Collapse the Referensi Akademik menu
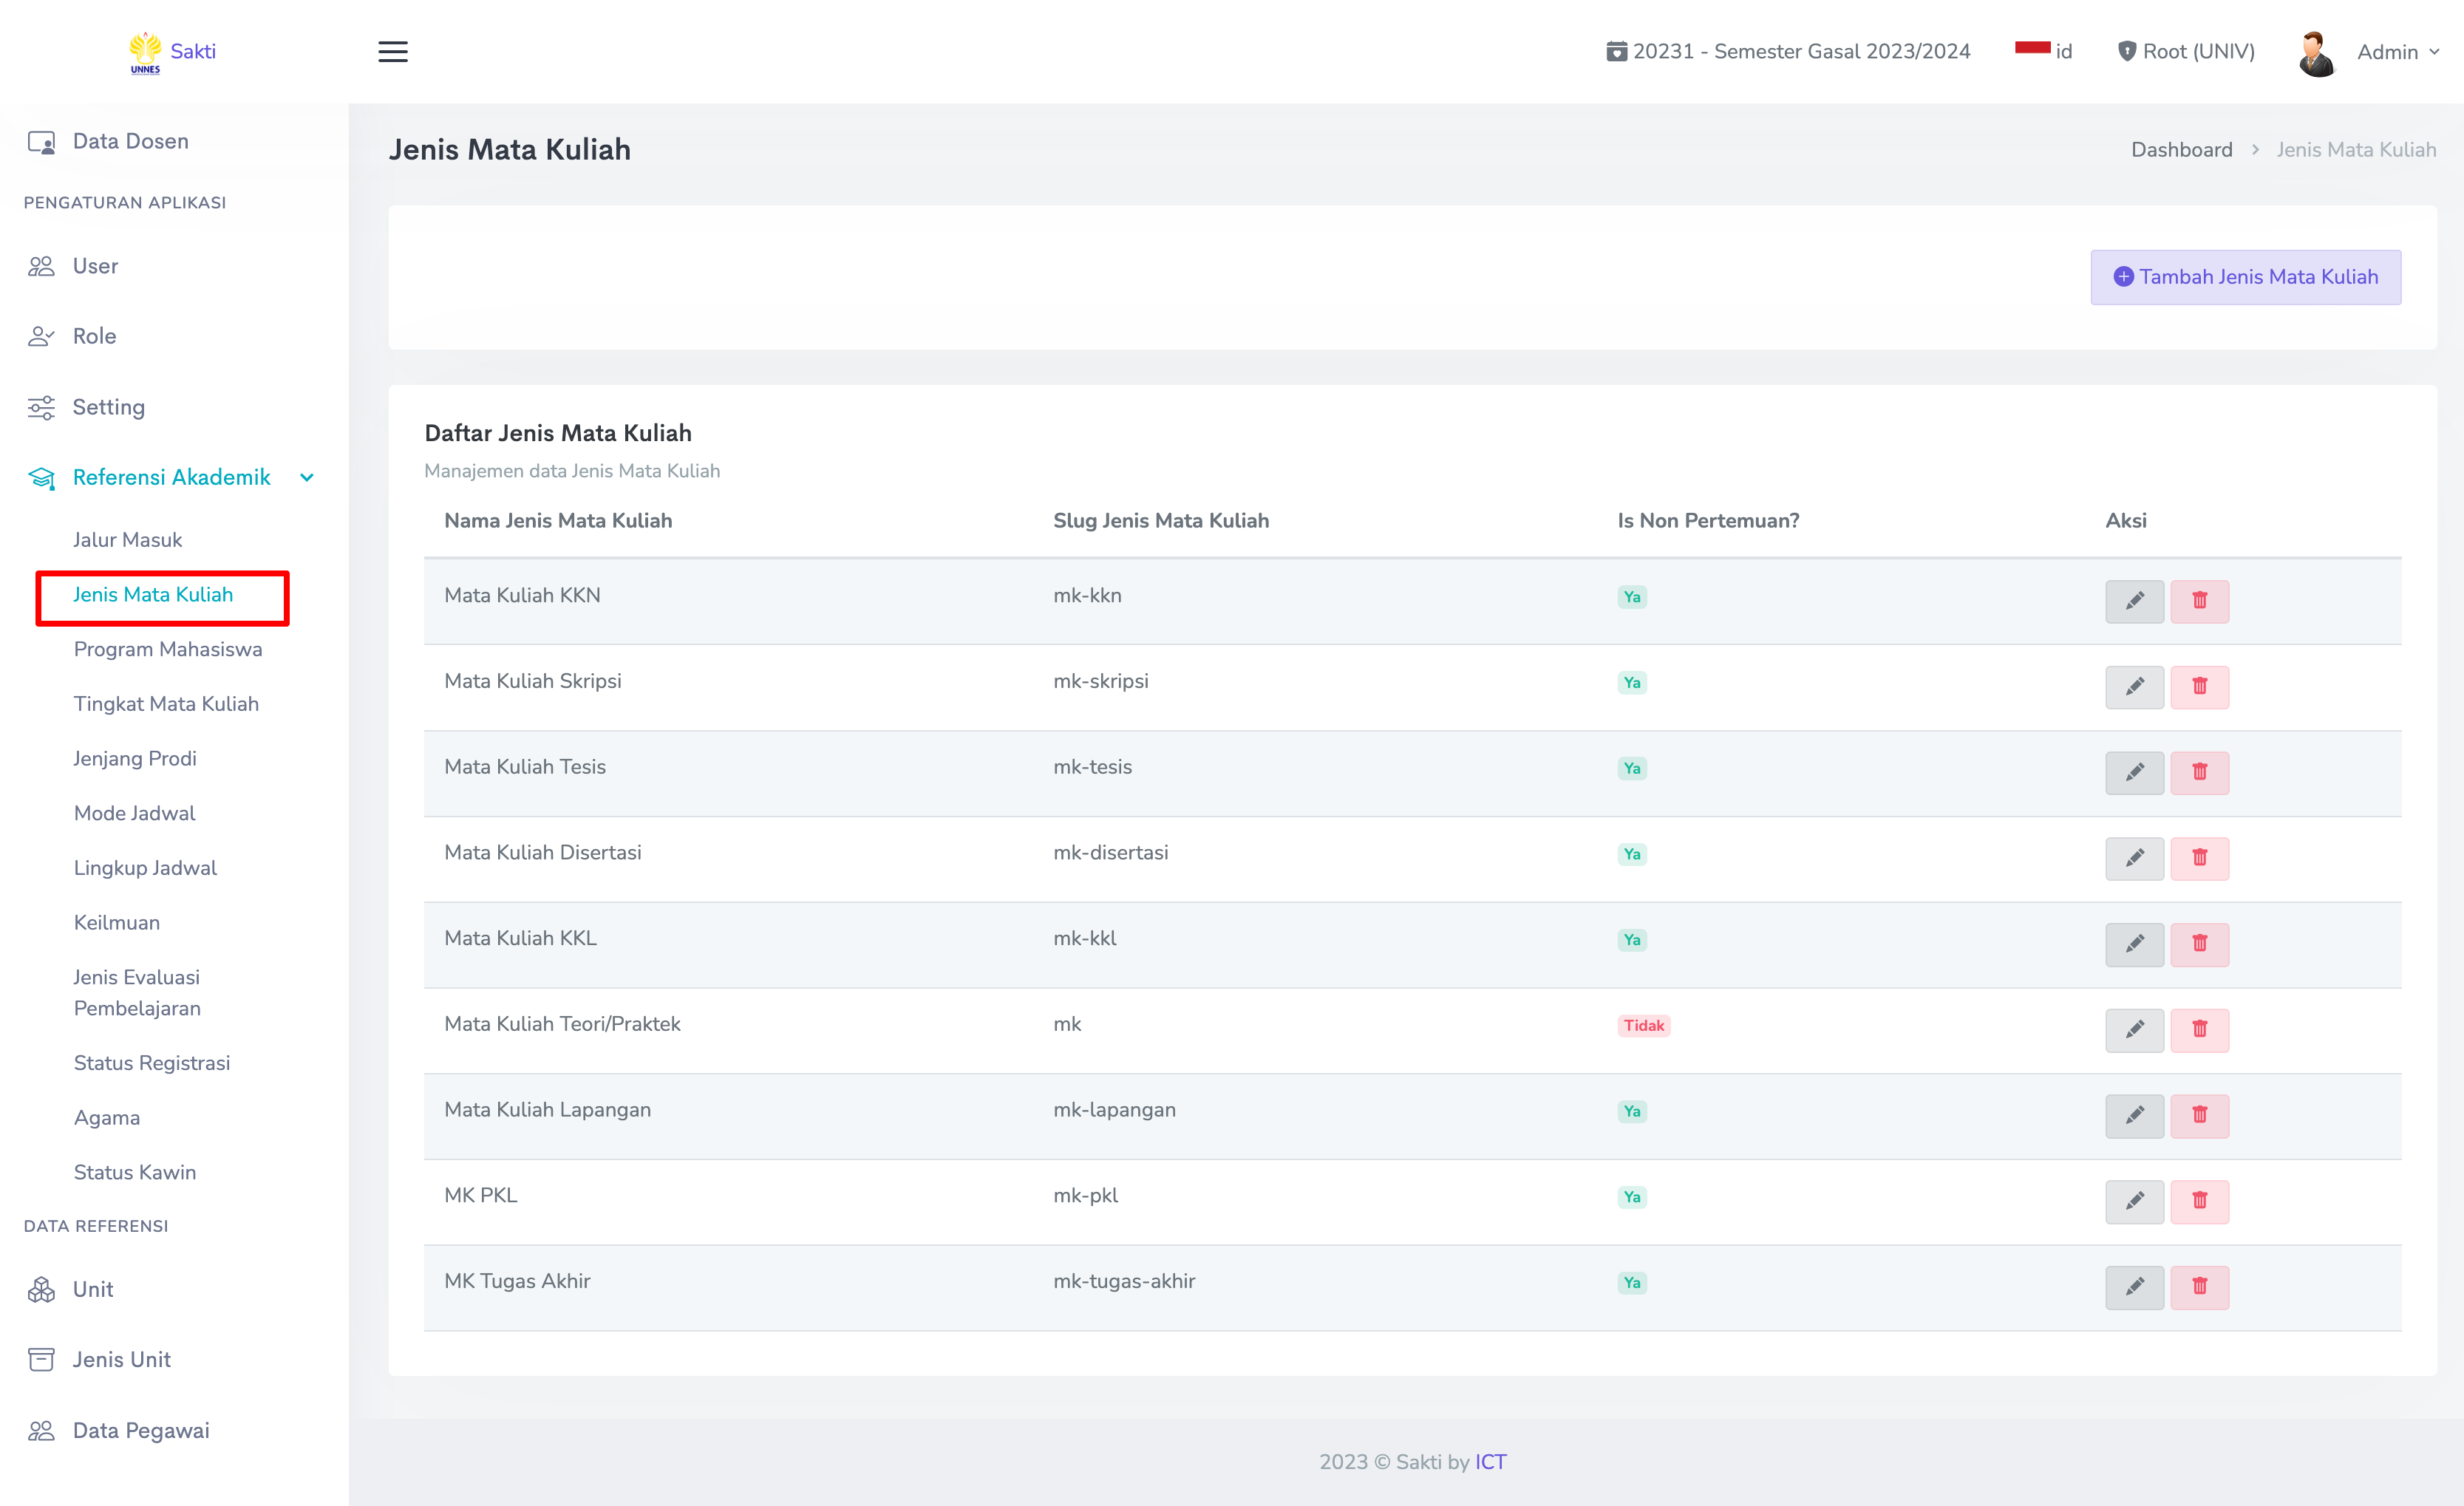Image resolution: width=2464 pixels, height=1506 pixels. pos(172,477)
